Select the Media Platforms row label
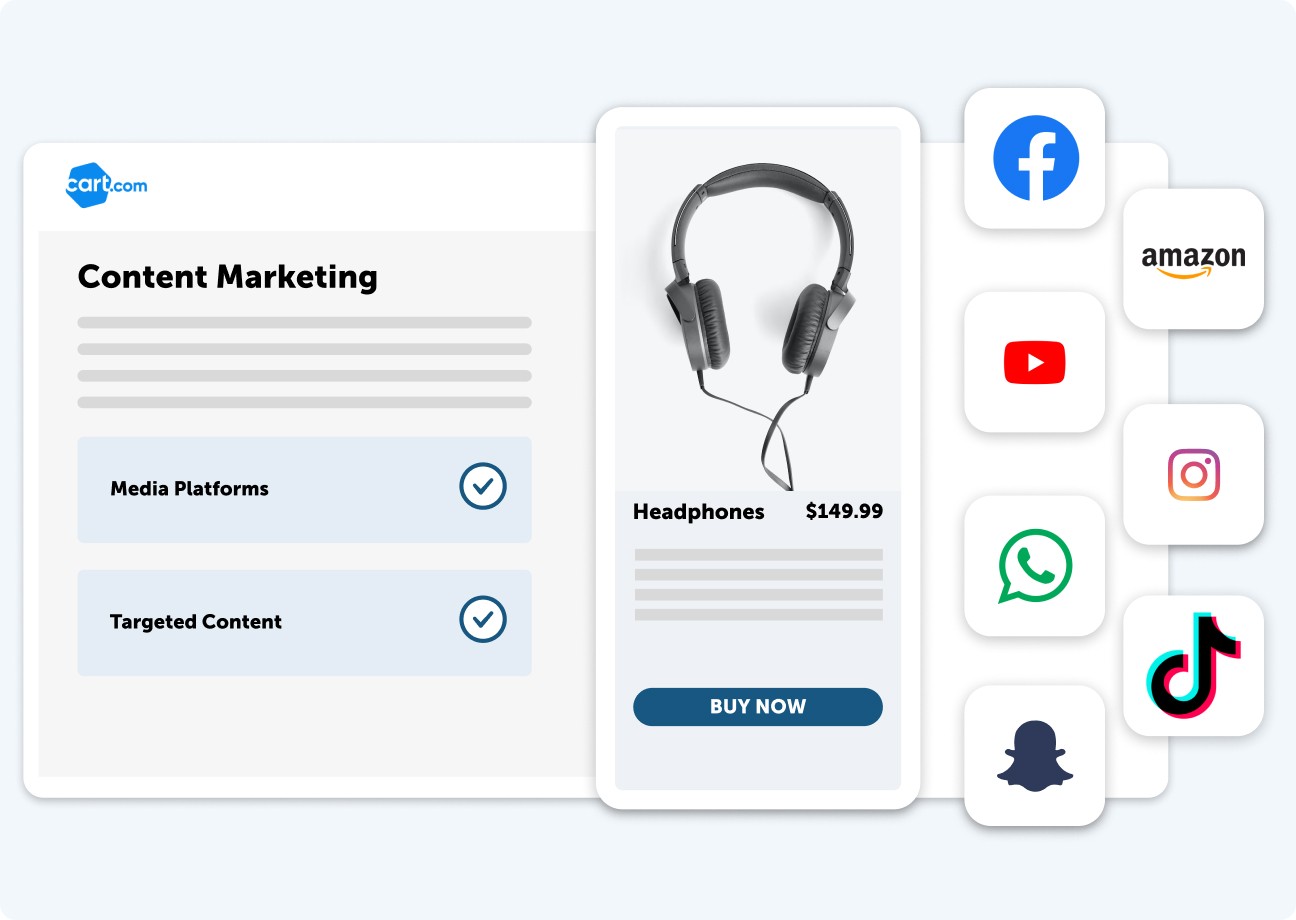Viewport: 1296px width, 920px height. [x=189, y=489]
